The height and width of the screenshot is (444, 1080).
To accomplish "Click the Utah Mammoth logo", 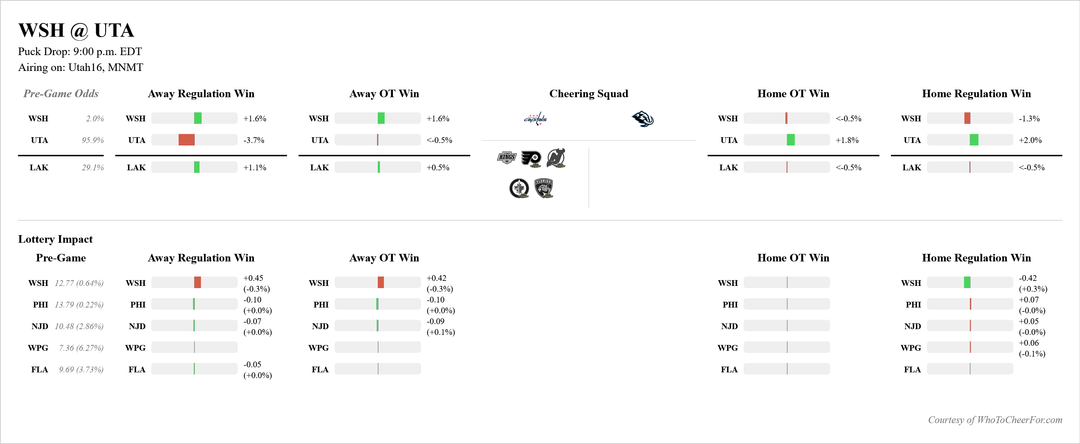I will 642,119.
